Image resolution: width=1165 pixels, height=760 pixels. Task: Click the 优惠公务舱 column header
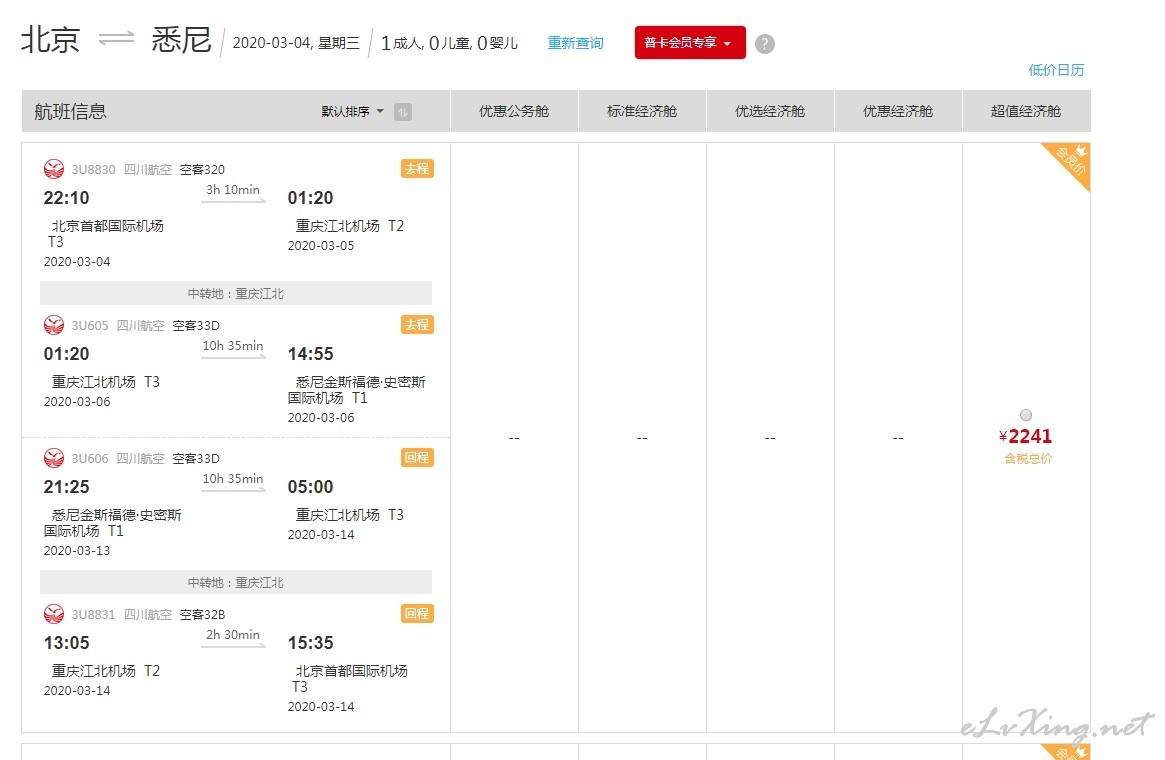pyautogui.click(x=514, y=111)
